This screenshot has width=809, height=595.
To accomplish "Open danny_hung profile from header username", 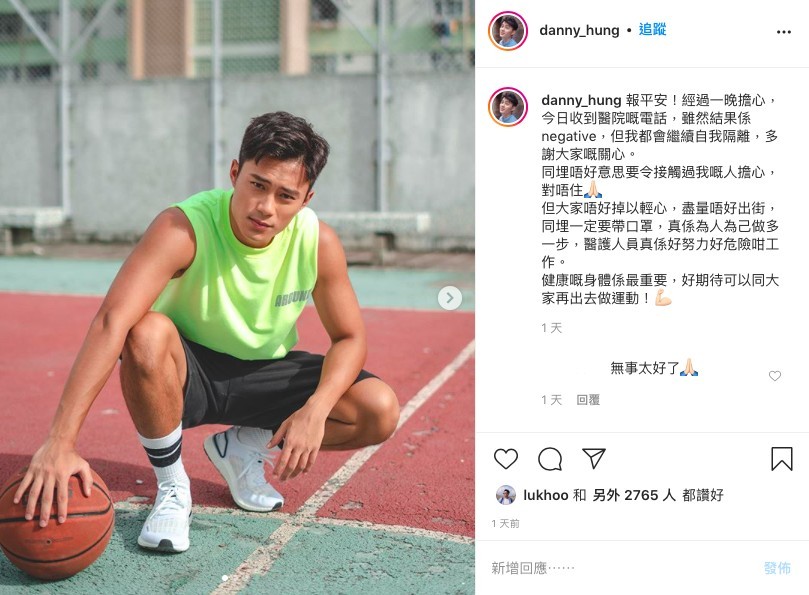I will [x=579, y=30].
